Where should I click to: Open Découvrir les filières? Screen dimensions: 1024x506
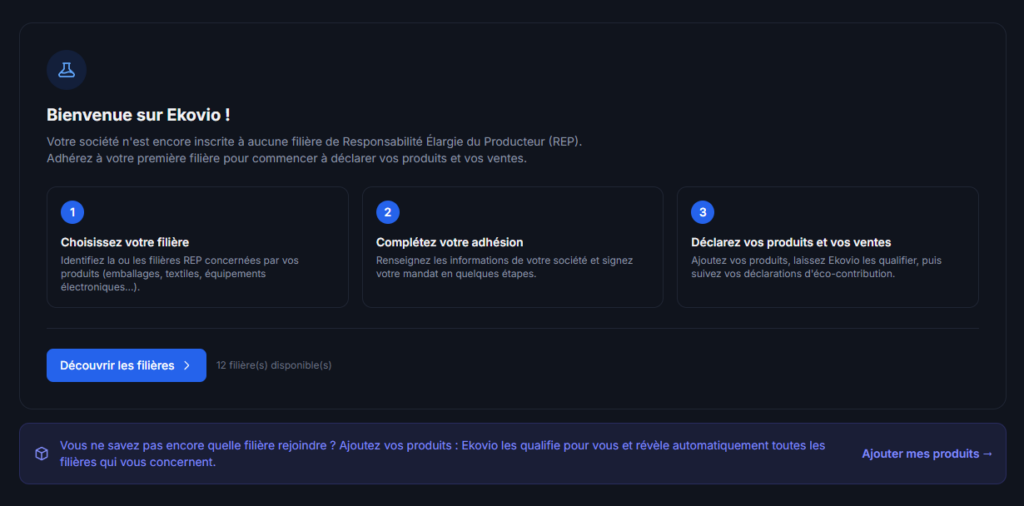(126, 366)
